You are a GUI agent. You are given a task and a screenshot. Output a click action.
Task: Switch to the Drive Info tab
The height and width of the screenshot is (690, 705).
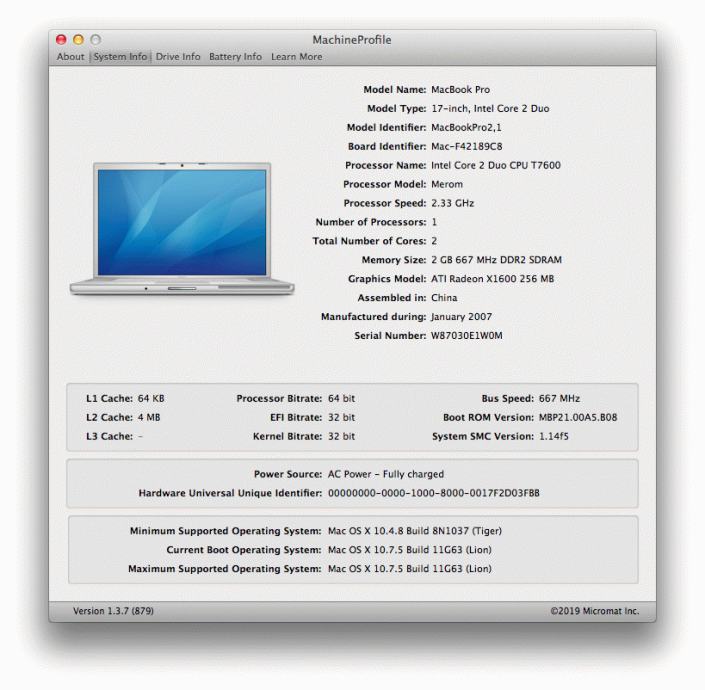[x=178, y=57]
